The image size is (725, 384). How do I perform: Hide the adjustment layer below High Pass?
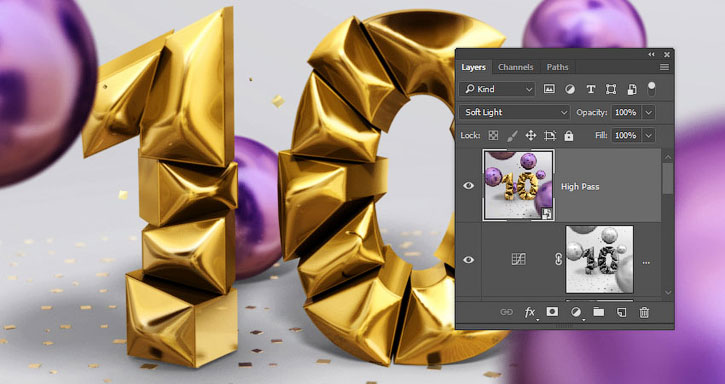click(x=469, y=260)
